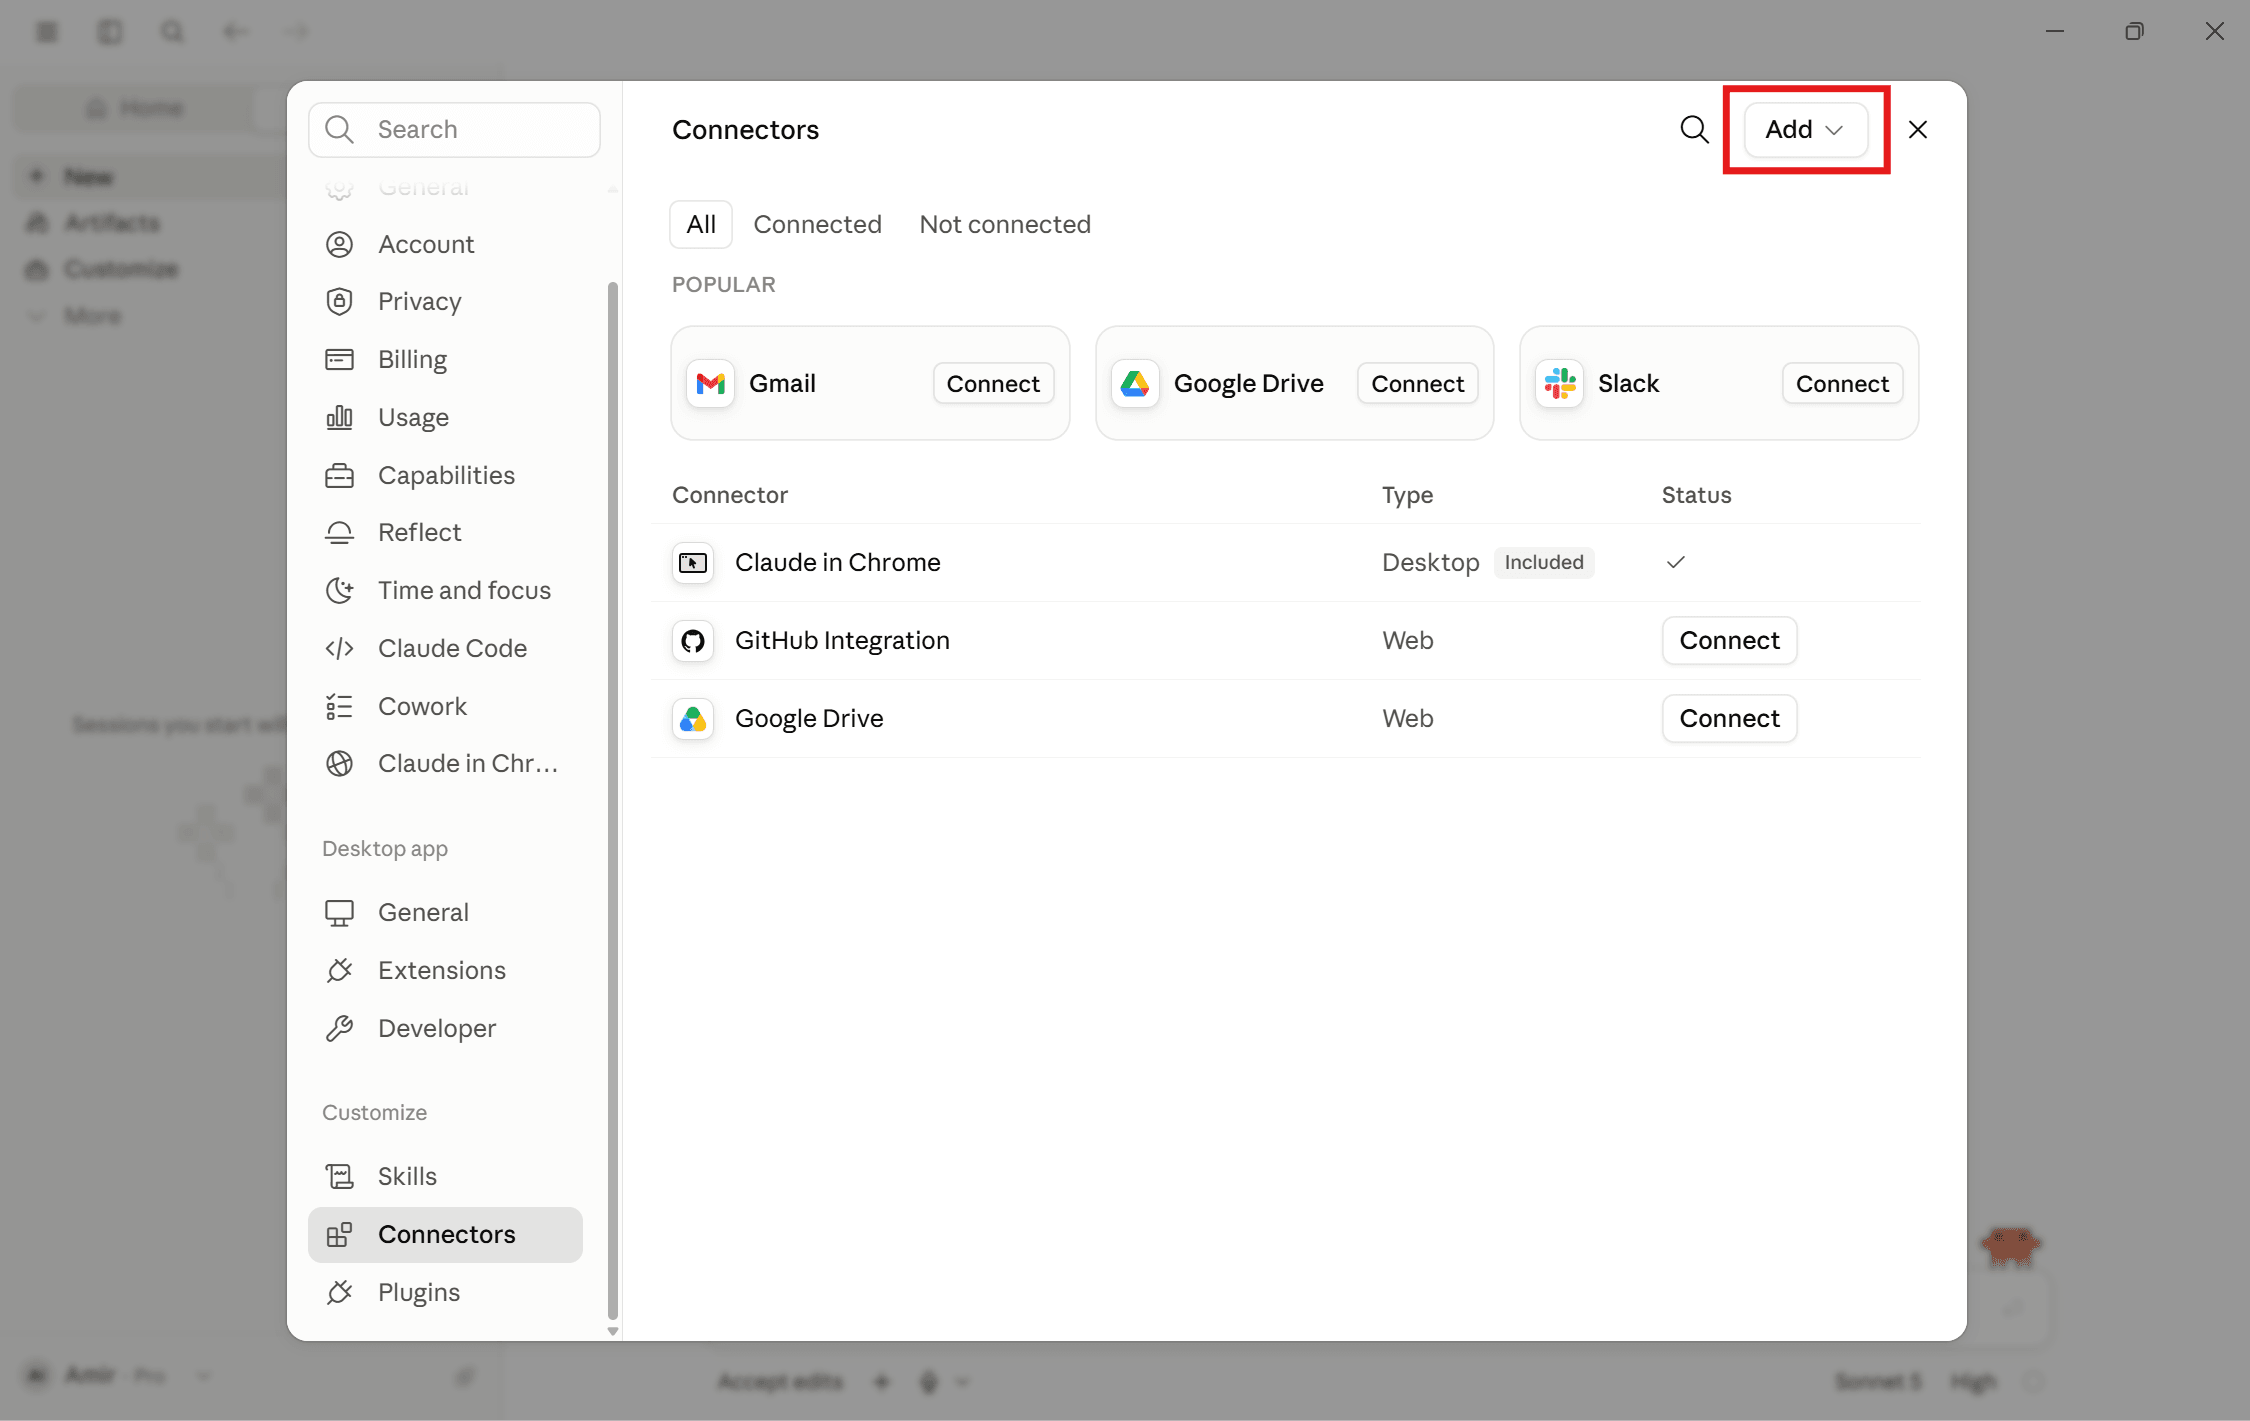Connect Google Drive in the connector table

[x=1729, y=718]
